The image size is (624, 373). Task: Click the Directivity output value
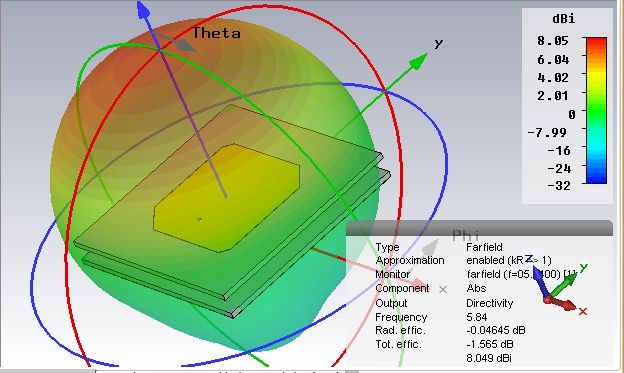489,303
